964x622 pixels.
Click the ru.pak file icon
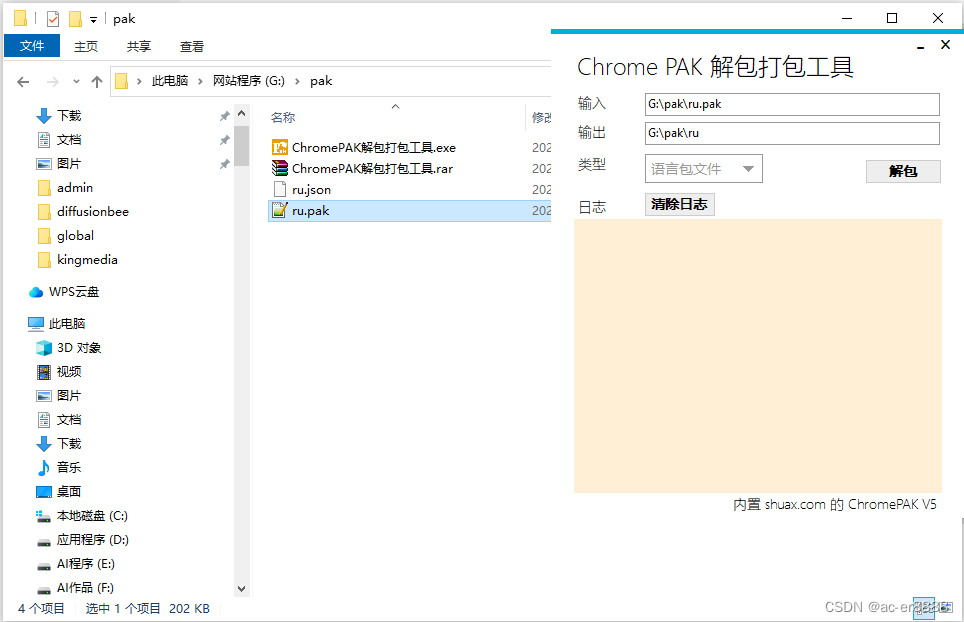click(x=280, y=210)
